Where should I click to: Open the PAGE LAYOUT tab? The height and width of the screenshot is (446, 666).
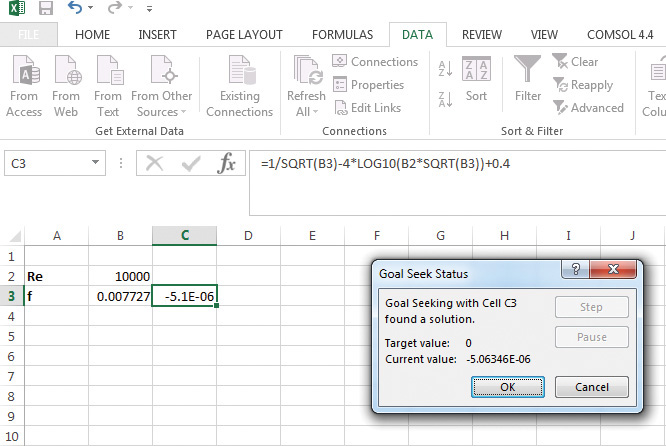(x=244, y=35)
